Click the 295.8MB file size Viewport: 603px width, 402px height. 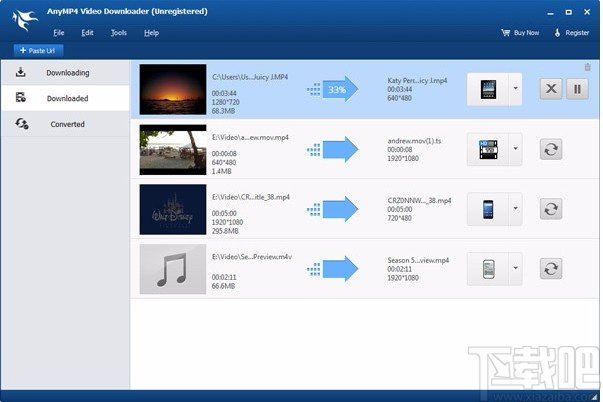pyautogui.click(x=225, y=231)
